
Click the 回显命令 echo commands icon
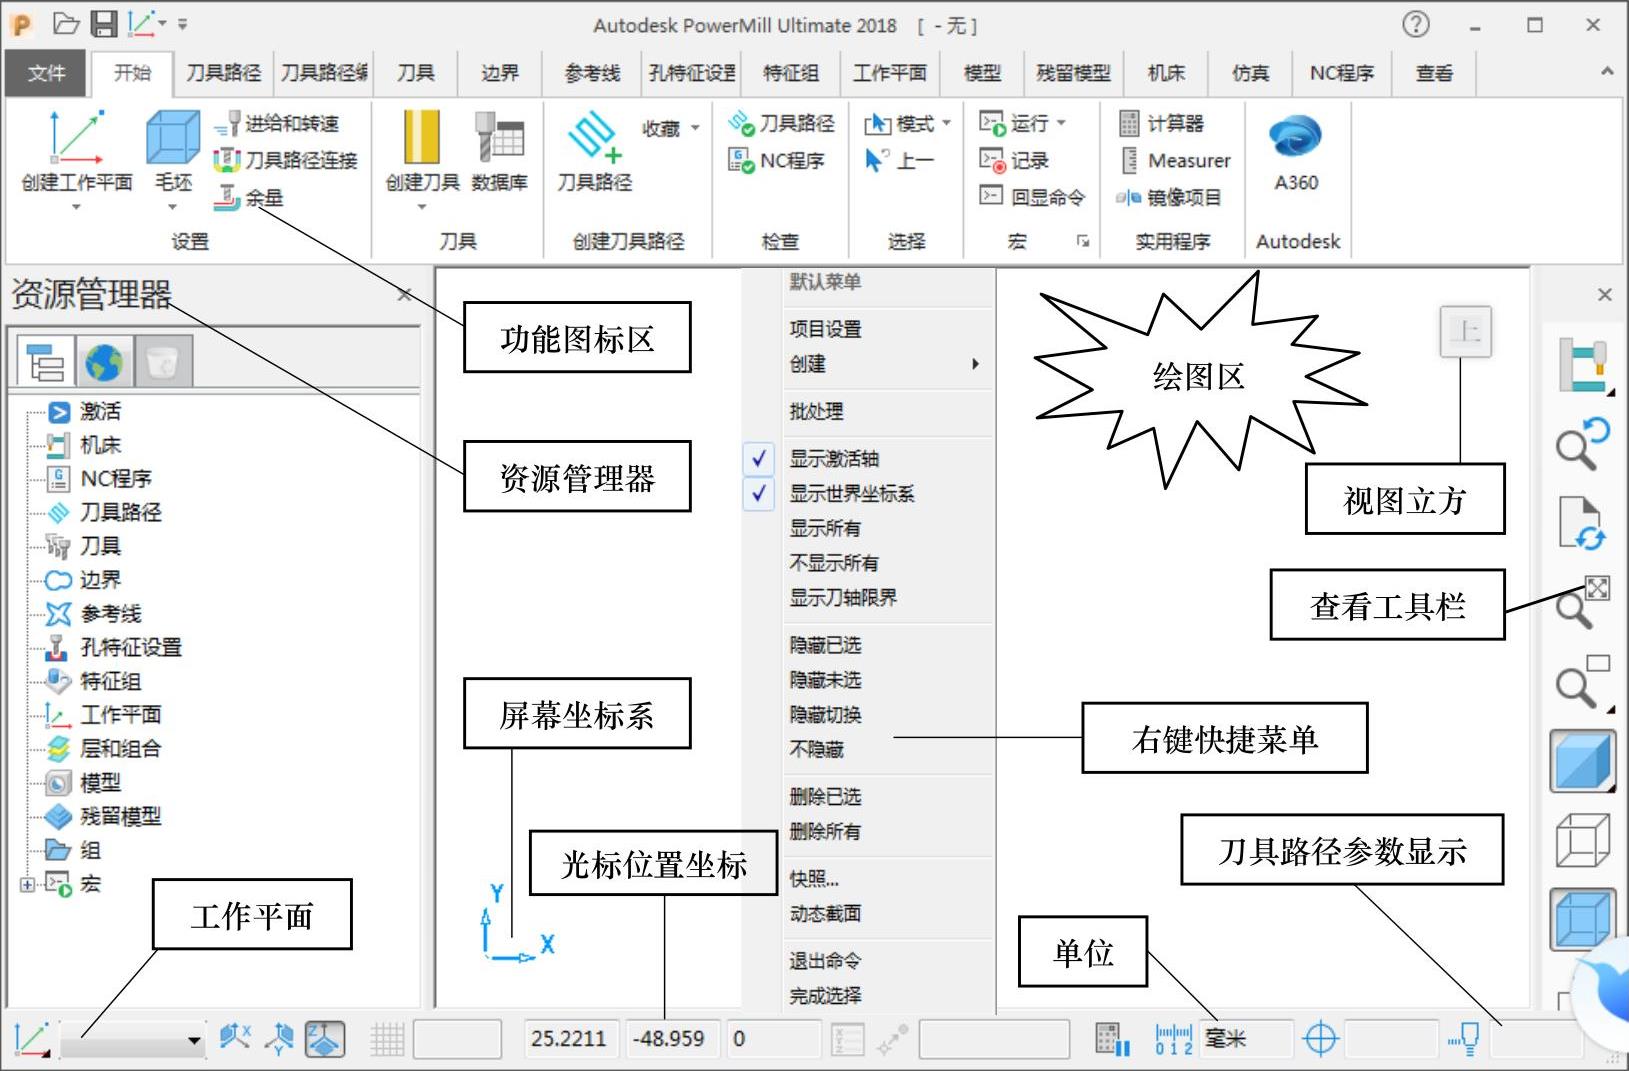990,197
